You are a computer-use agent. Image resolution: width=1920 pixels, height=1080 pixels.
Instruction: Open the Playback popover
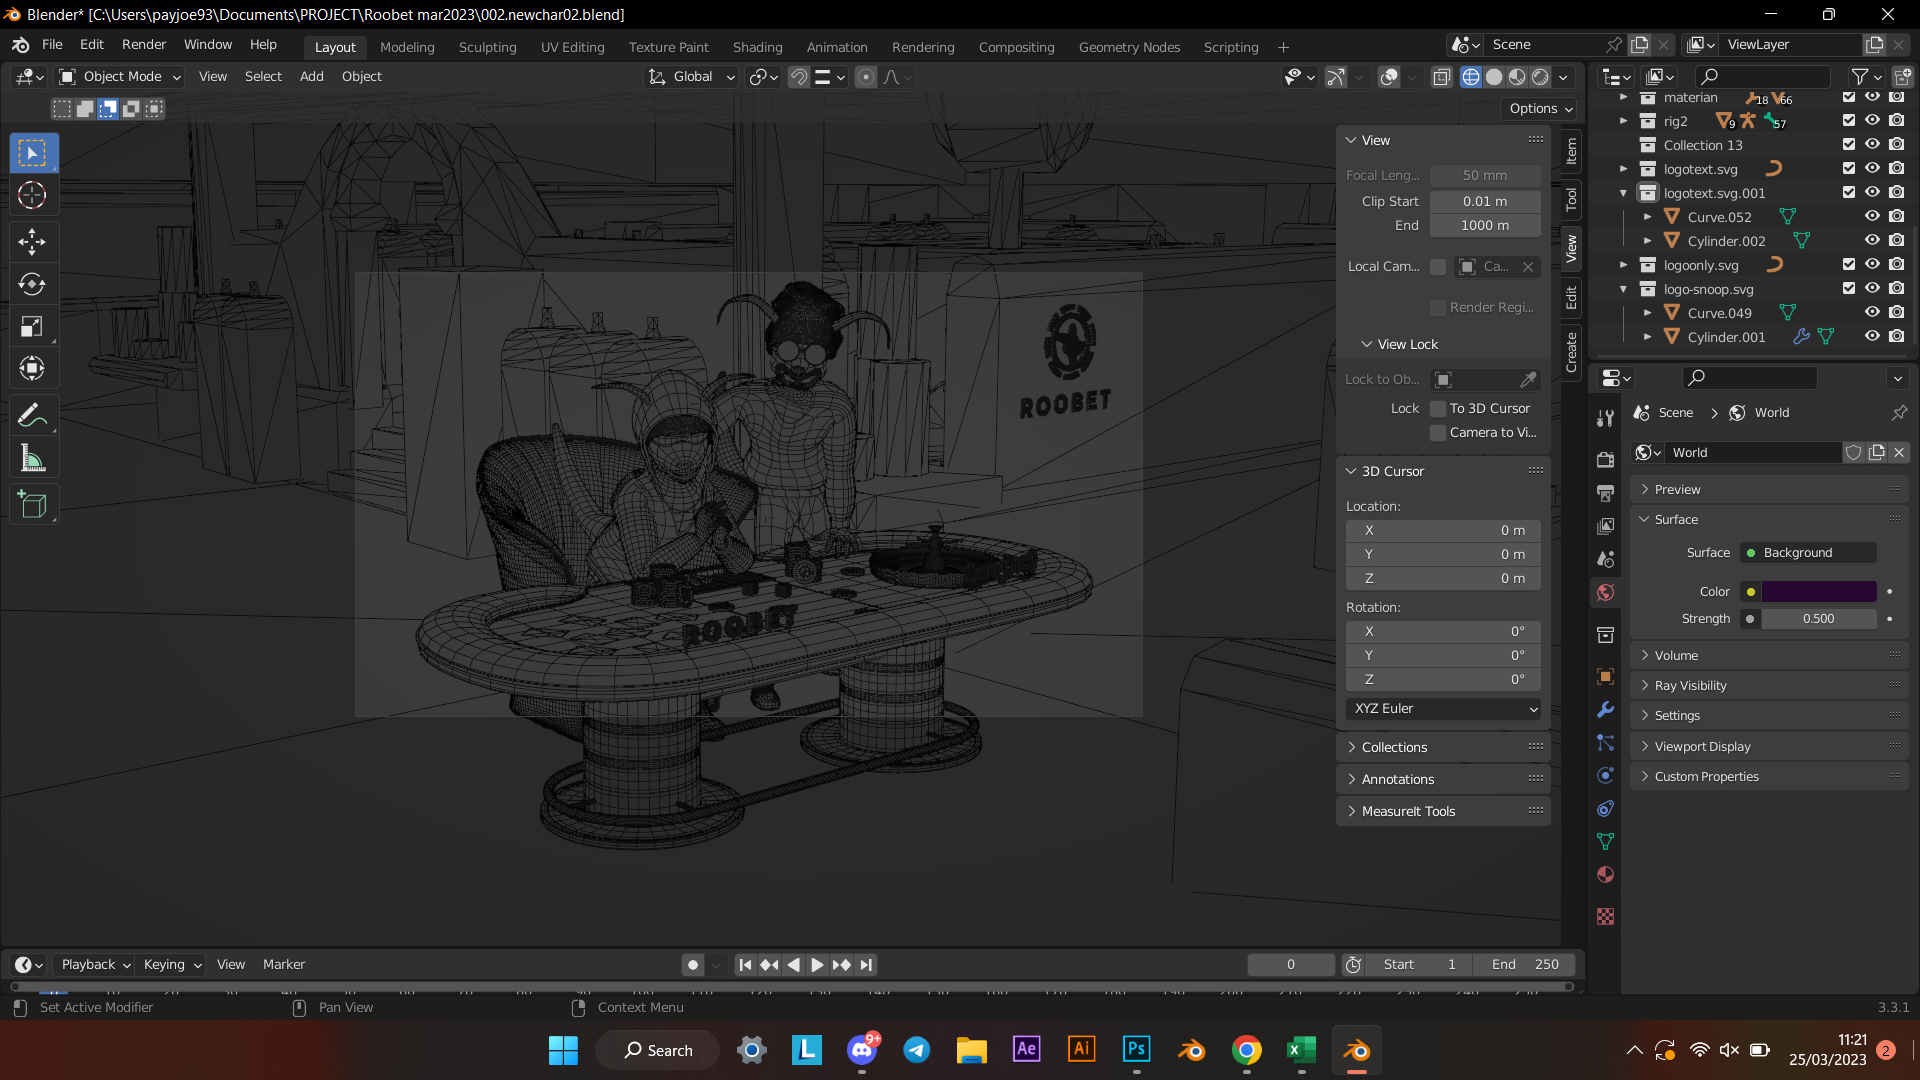(96, 964)
